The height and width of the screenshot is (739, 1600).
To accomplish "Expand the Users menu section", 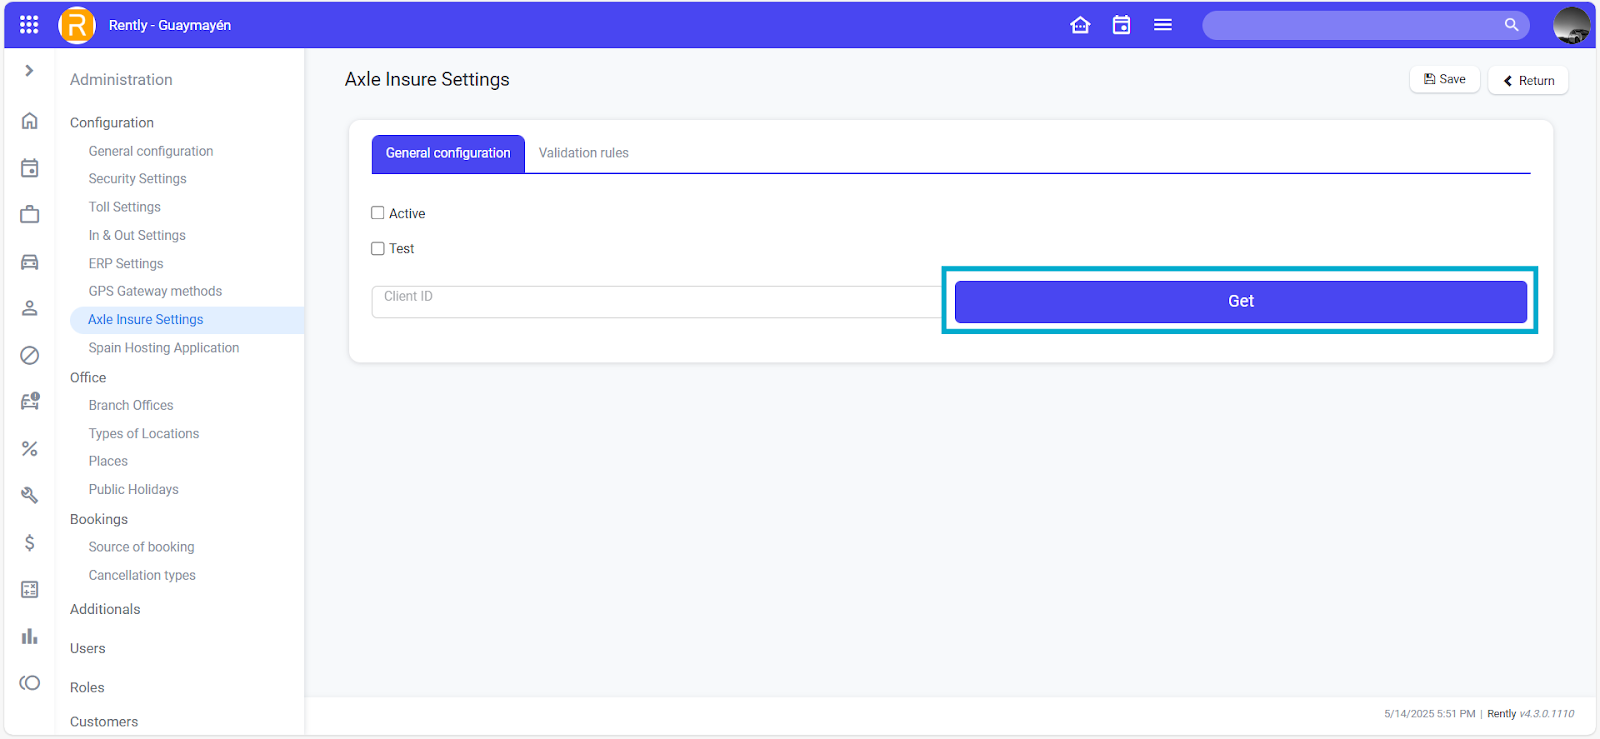I will tap(88, 648).
